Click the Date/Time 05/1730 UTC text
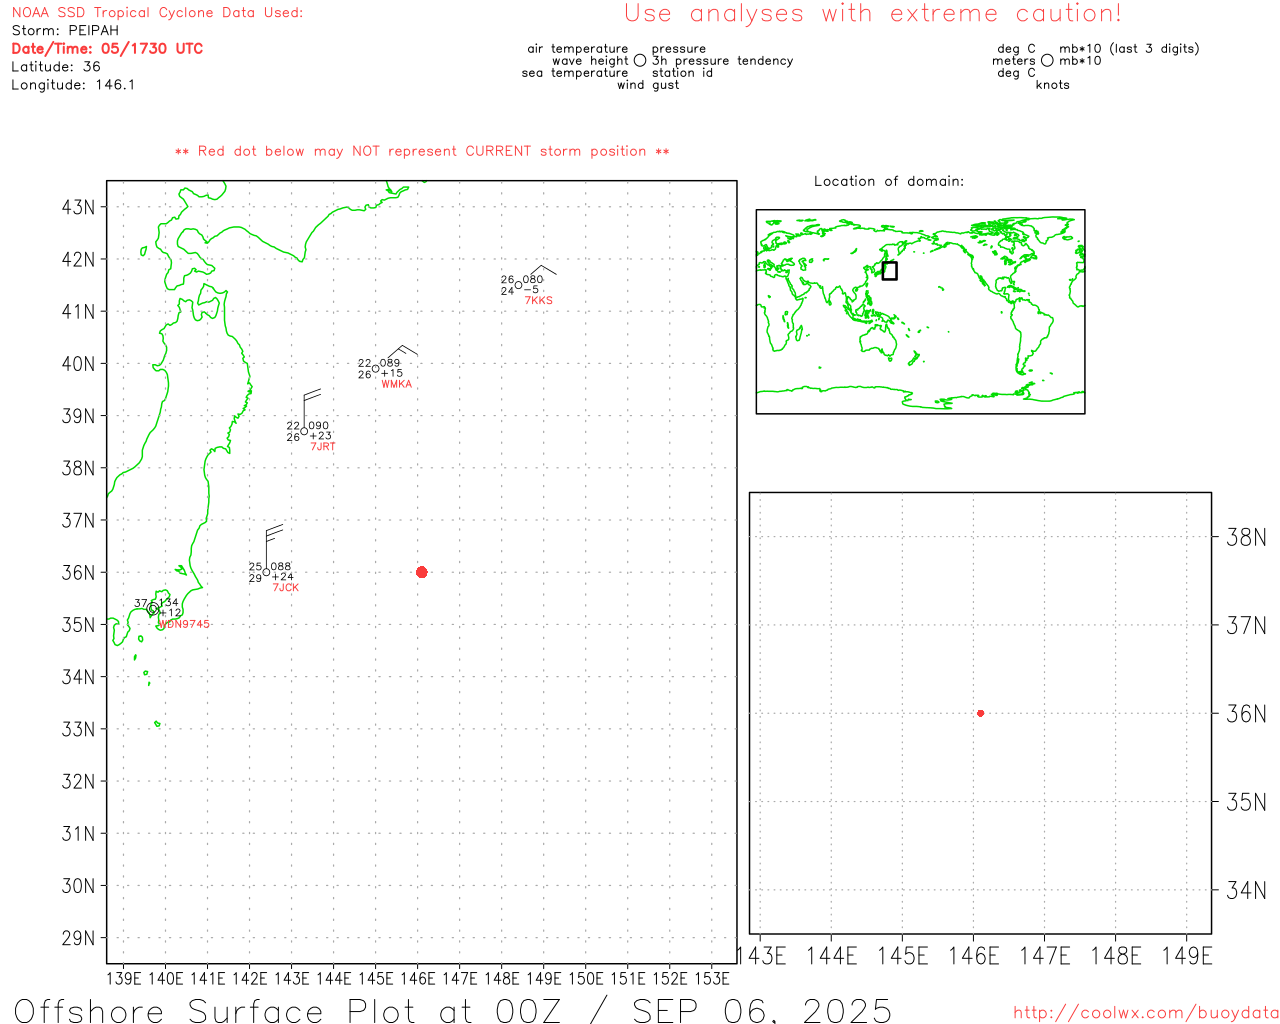This screenshot has height=1024, width=1280. pos(107,48)
